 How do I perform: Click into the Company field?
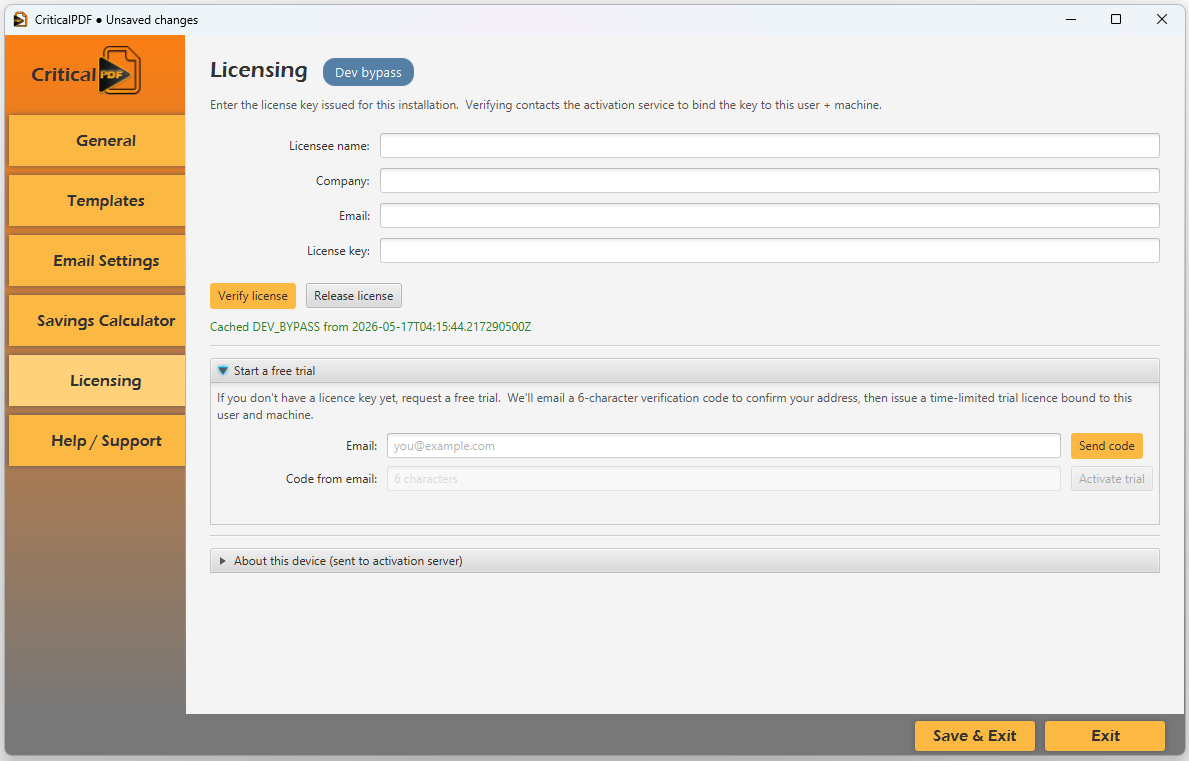769,180
